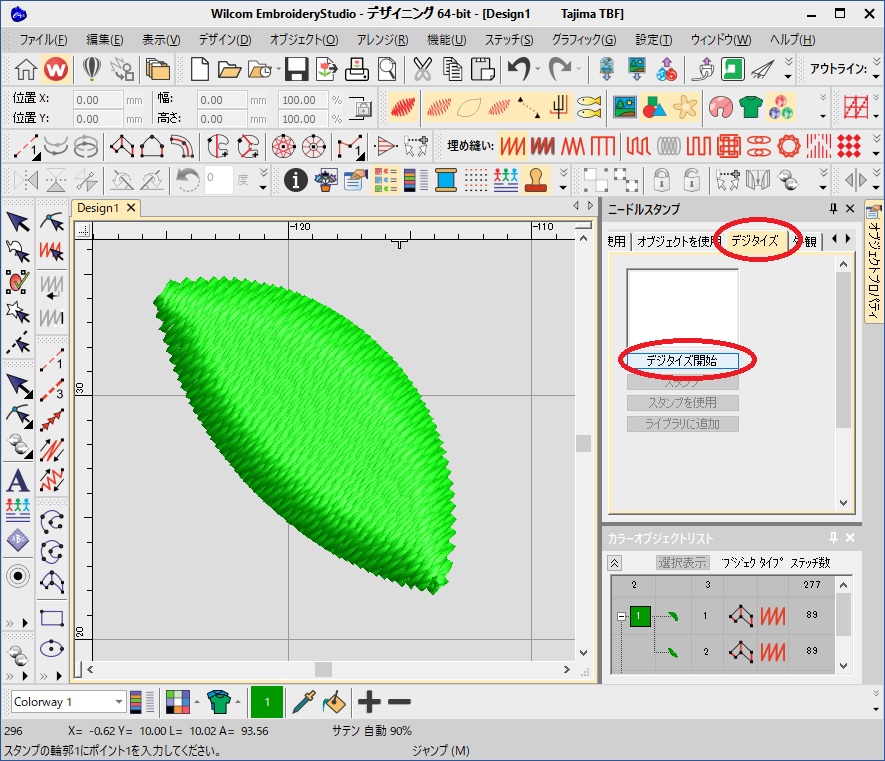Click the デジタイズ開始 button
The height and width of the screenshot is (761, 885).
pos(681,361)
